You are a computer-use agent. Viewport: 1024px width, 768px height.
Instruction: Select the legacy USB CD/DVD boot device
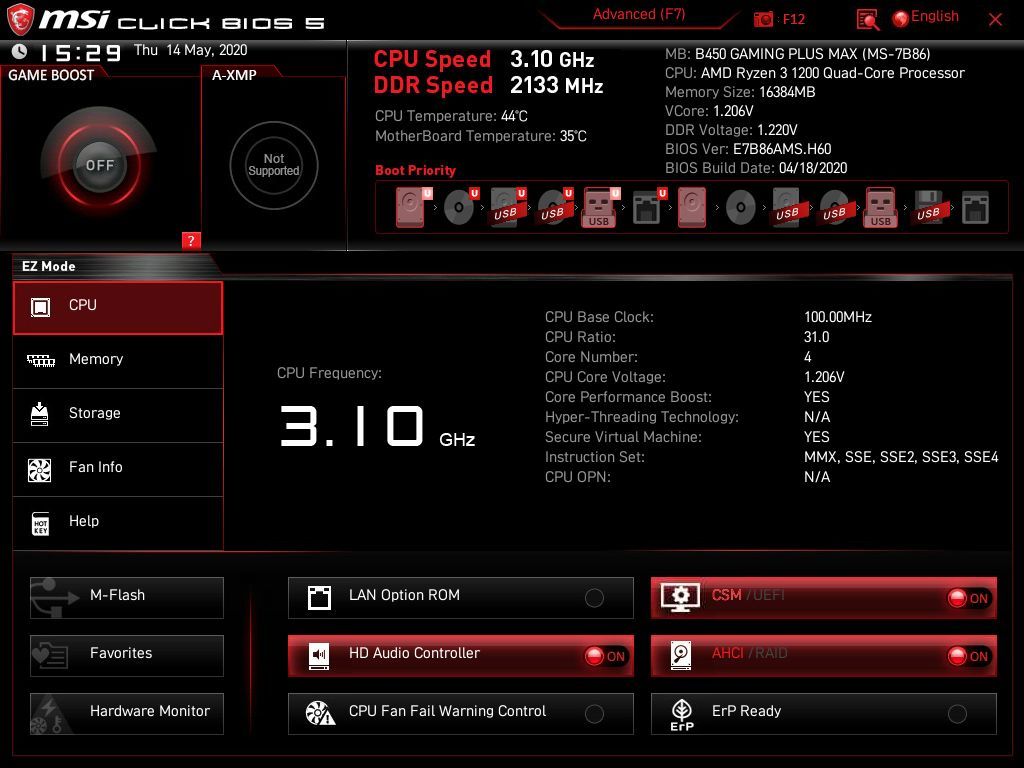[x=835, y=208]
